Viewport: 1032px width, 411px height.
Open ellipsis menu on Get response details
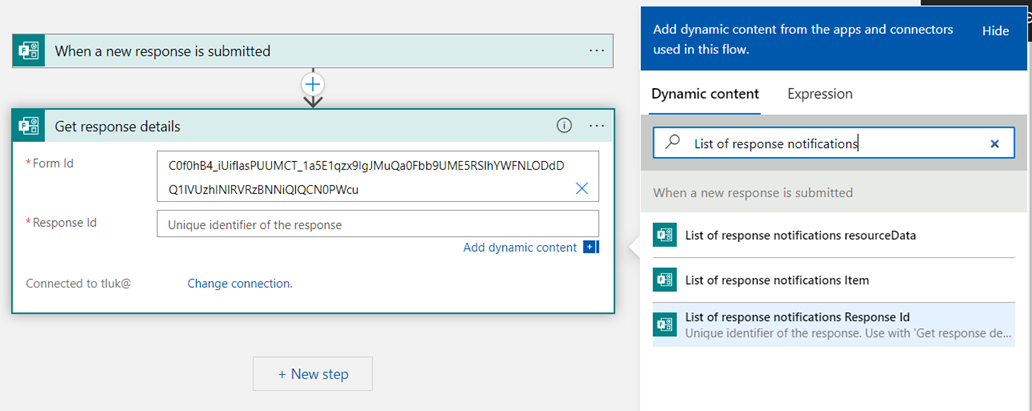pos(597,126)
